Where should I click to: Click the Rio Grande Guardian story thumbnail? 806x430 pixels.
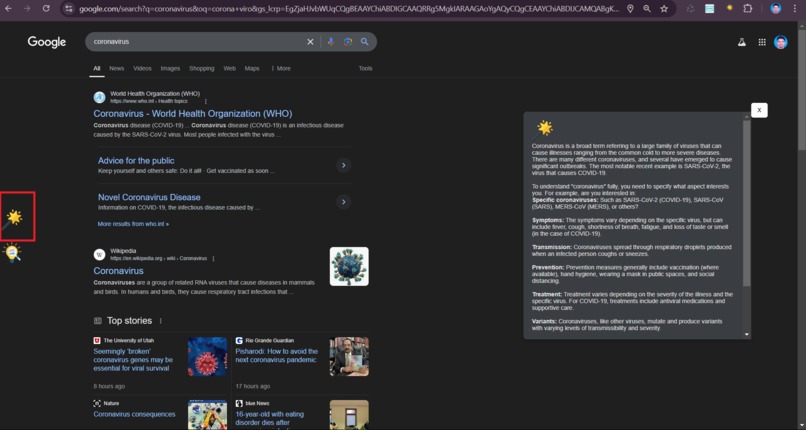click(x=349, y=357)
